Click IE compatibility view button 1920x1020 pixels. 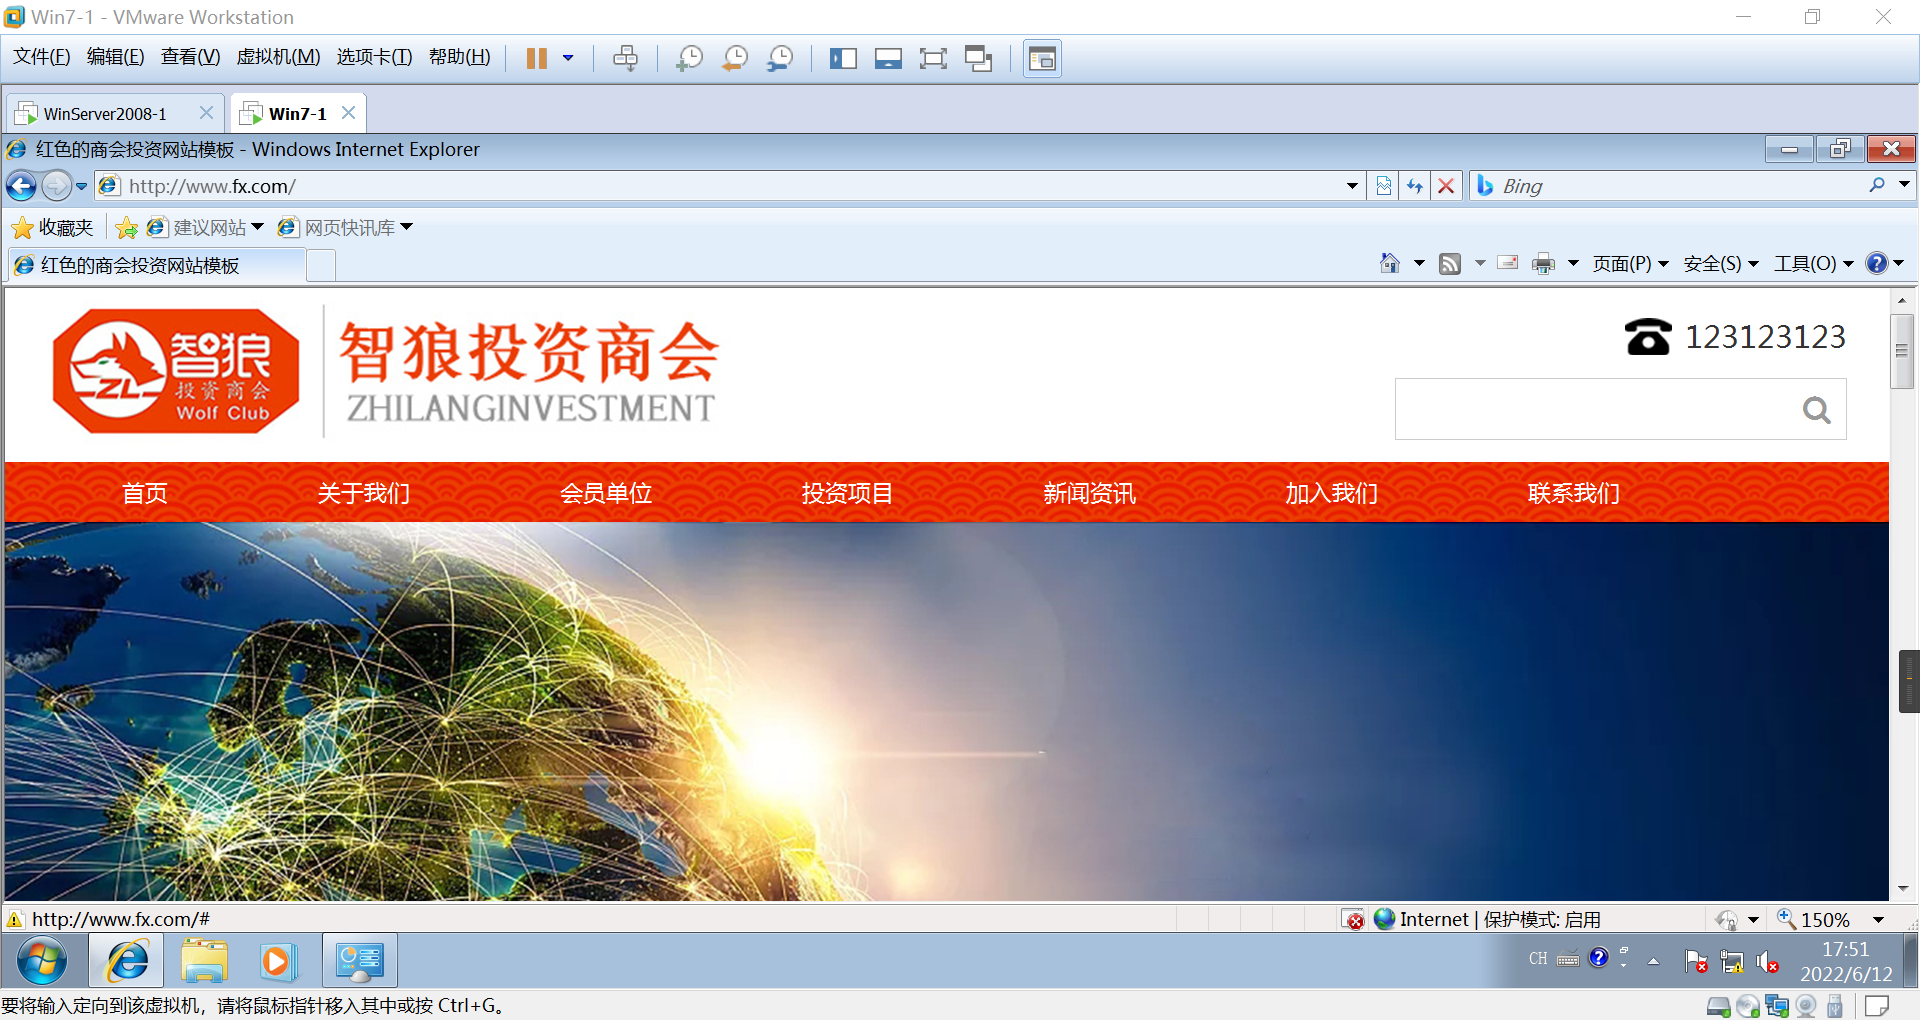tap(1384, 186)
